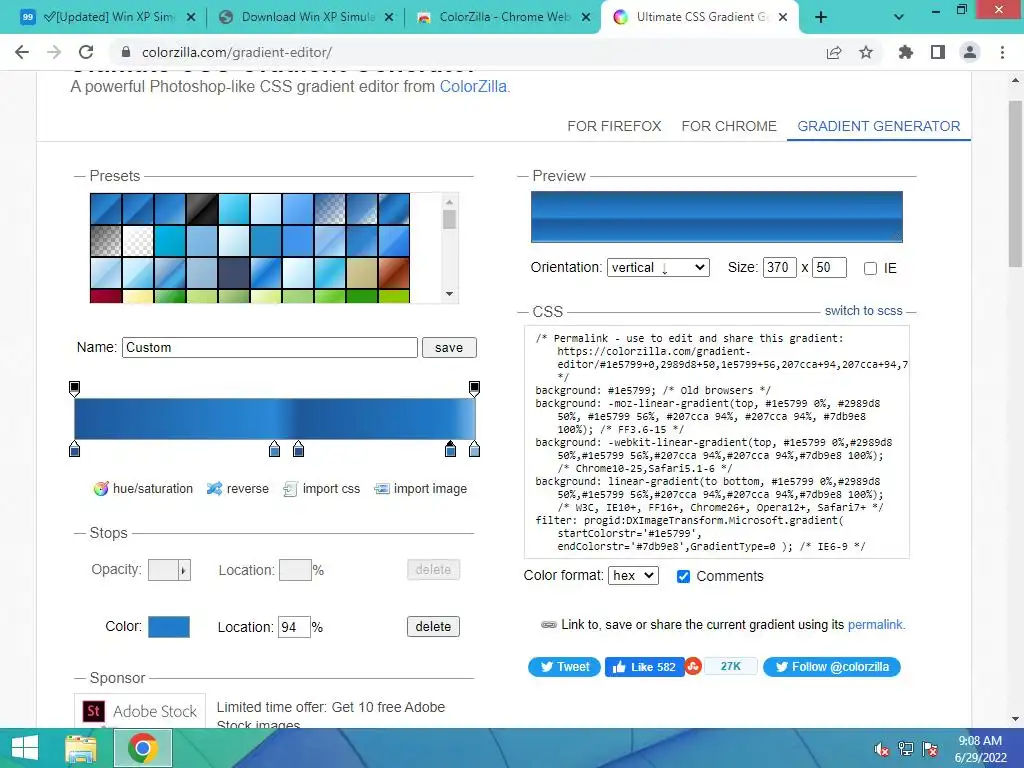Switch to Win XP Simulator Updated tab
1024x768 pixels.
[108, 18]
